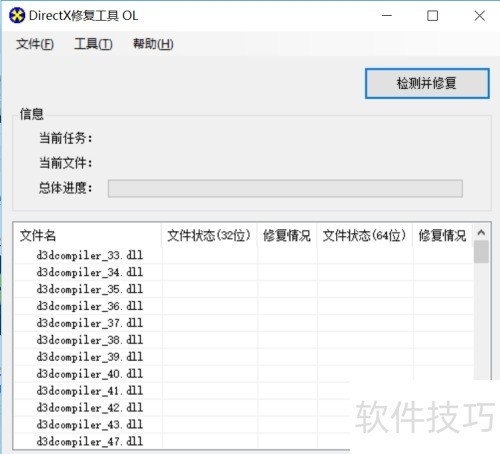Start scan with 检测并修复 button

coord(427,83)
